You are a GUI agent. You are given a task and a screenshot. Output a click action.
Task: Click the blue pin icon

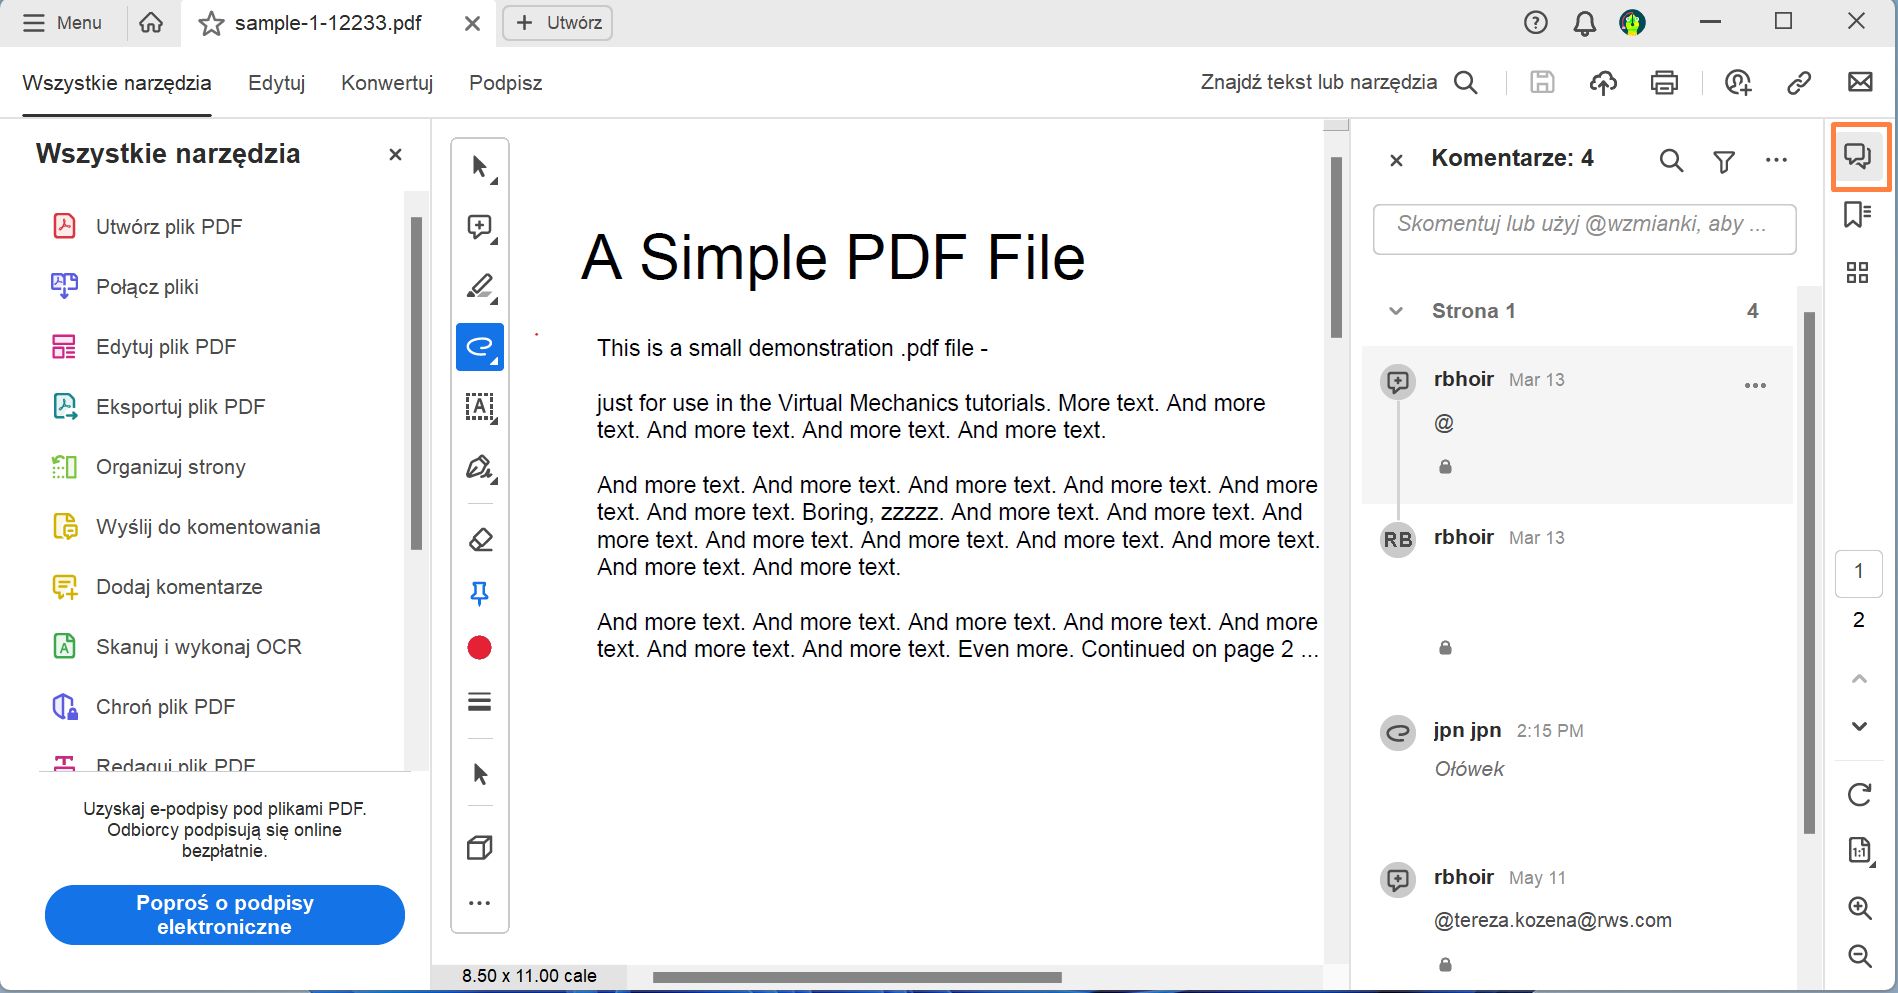tap(480, 594)
